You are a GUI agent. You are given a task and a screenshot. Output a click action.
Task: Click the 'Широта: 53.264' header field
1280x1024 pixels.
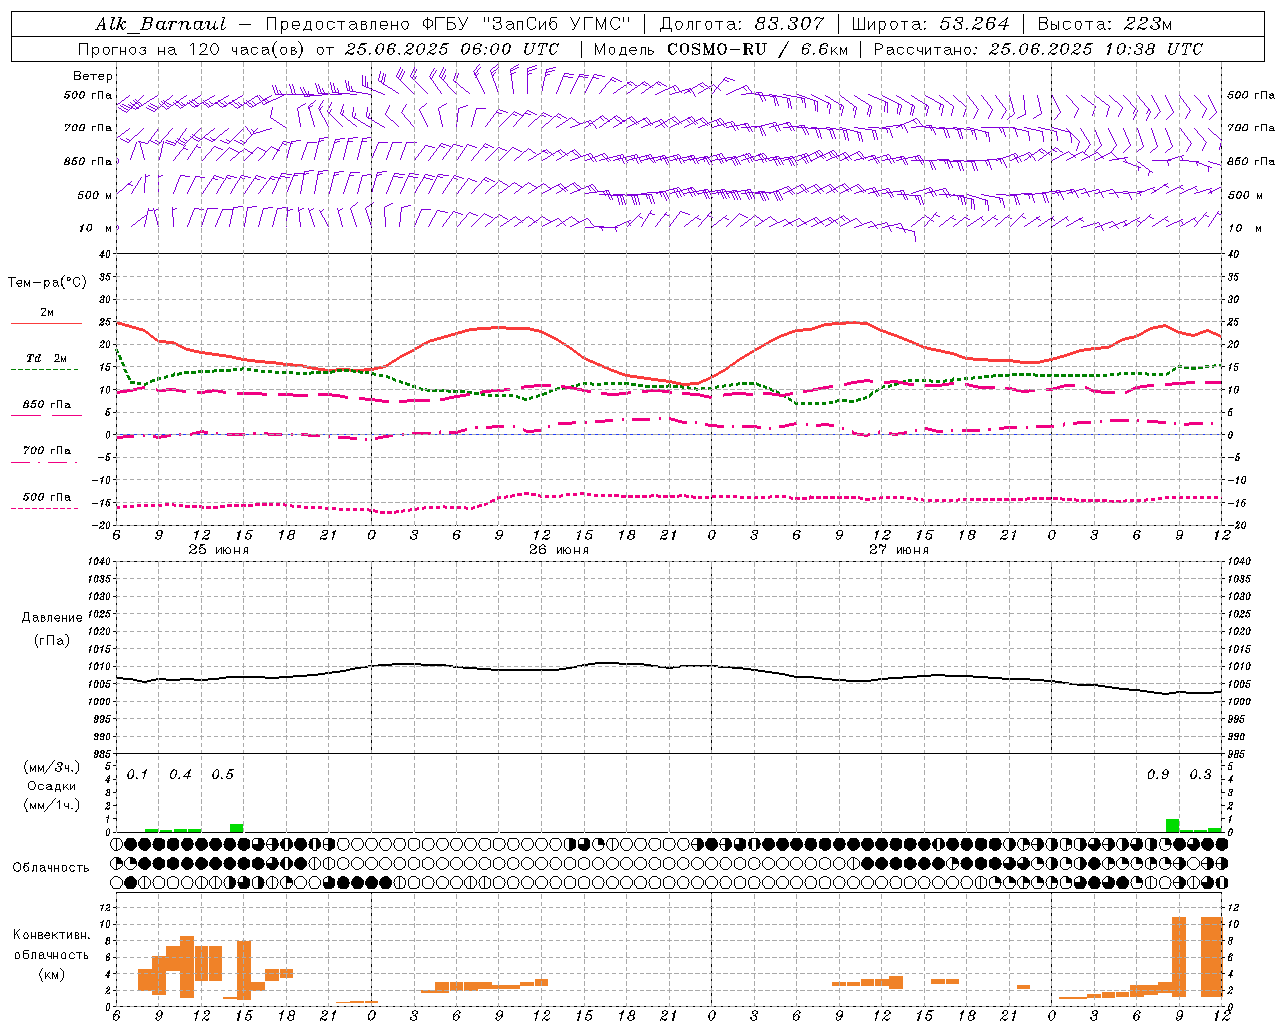coord(930,24)
